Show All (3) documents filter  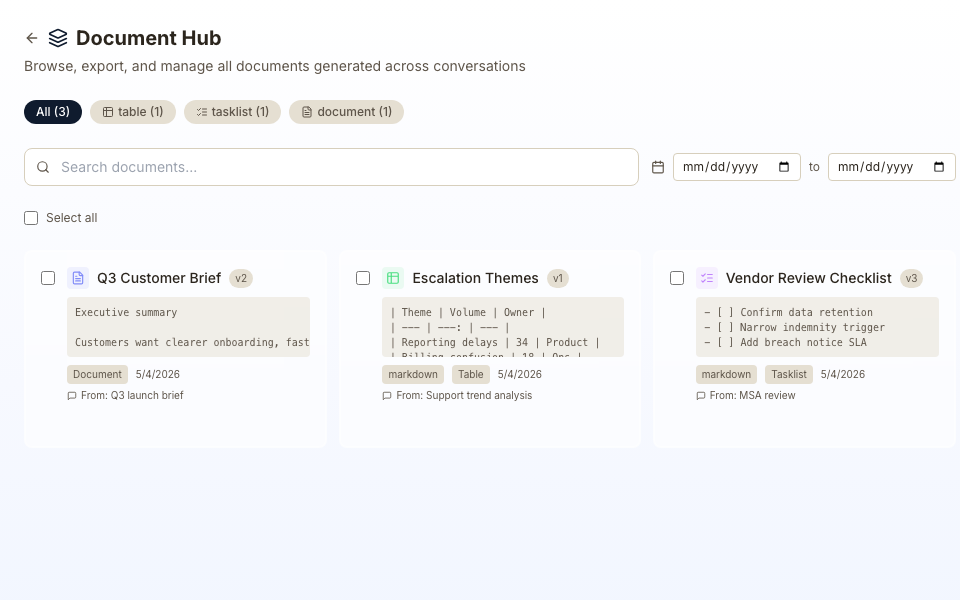tap(53, 112)
